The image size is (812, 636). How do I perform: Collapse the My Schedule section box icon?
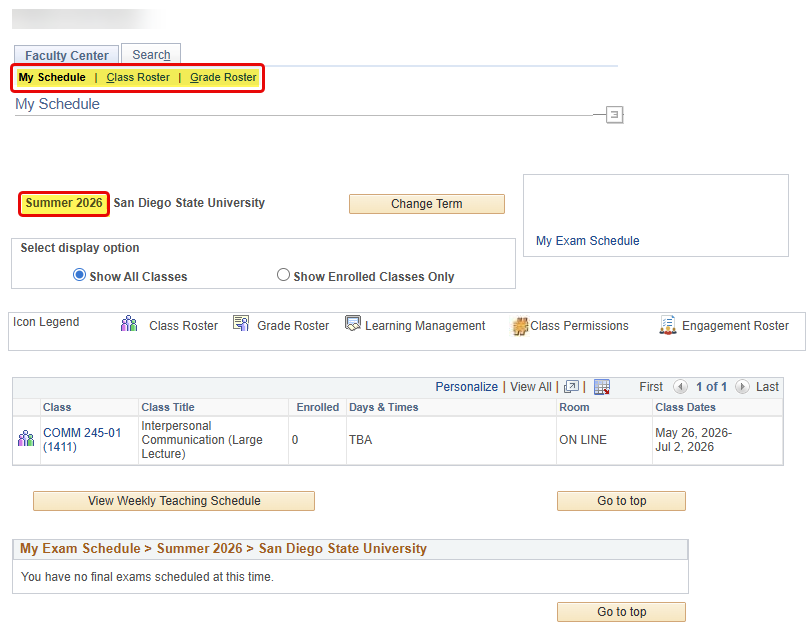pos(615,115)
